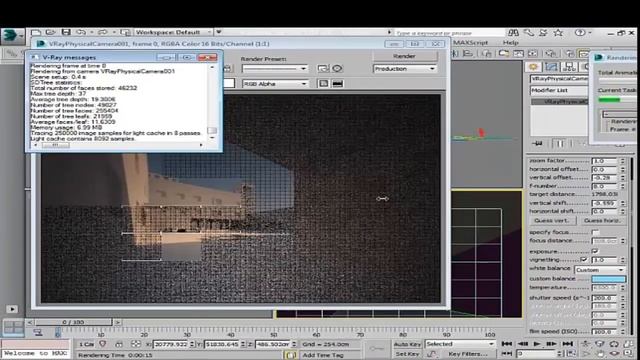Click the Render button in frame window
The width and height of the screenshot is (640, 360).
tap(404, 56)
